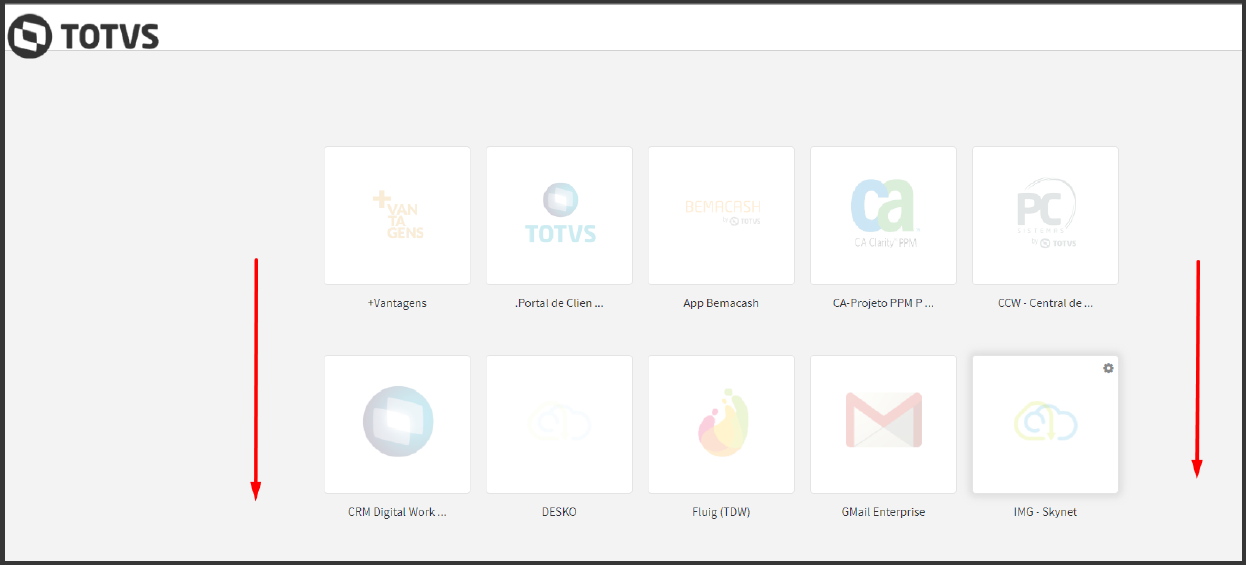Image resolution: width=1246 pixels, height=565 pixels.
Task: Open the CA Clarity PPM tile
Action: point(883,215)
